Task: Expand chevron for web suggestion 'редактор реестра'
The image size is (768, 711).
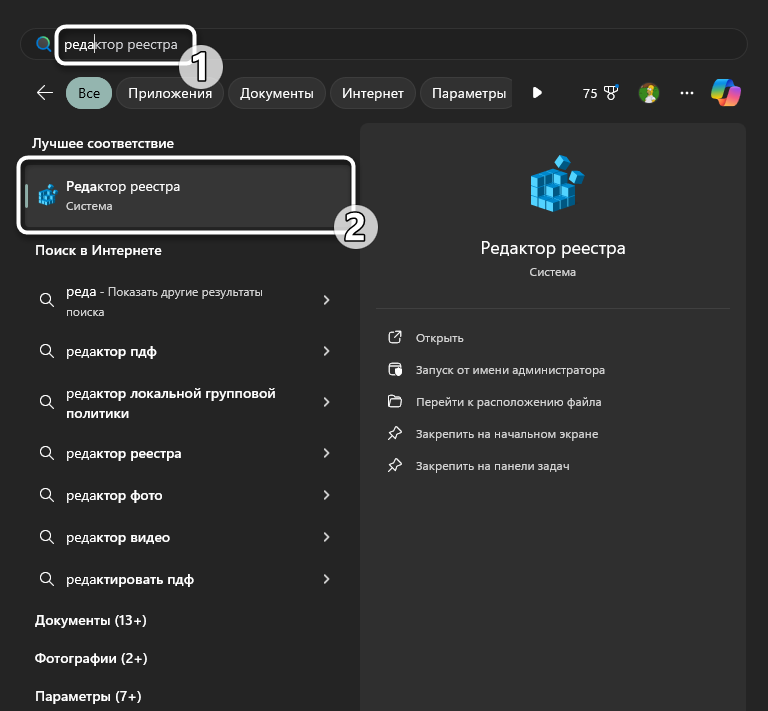Action: coord(326,453)
